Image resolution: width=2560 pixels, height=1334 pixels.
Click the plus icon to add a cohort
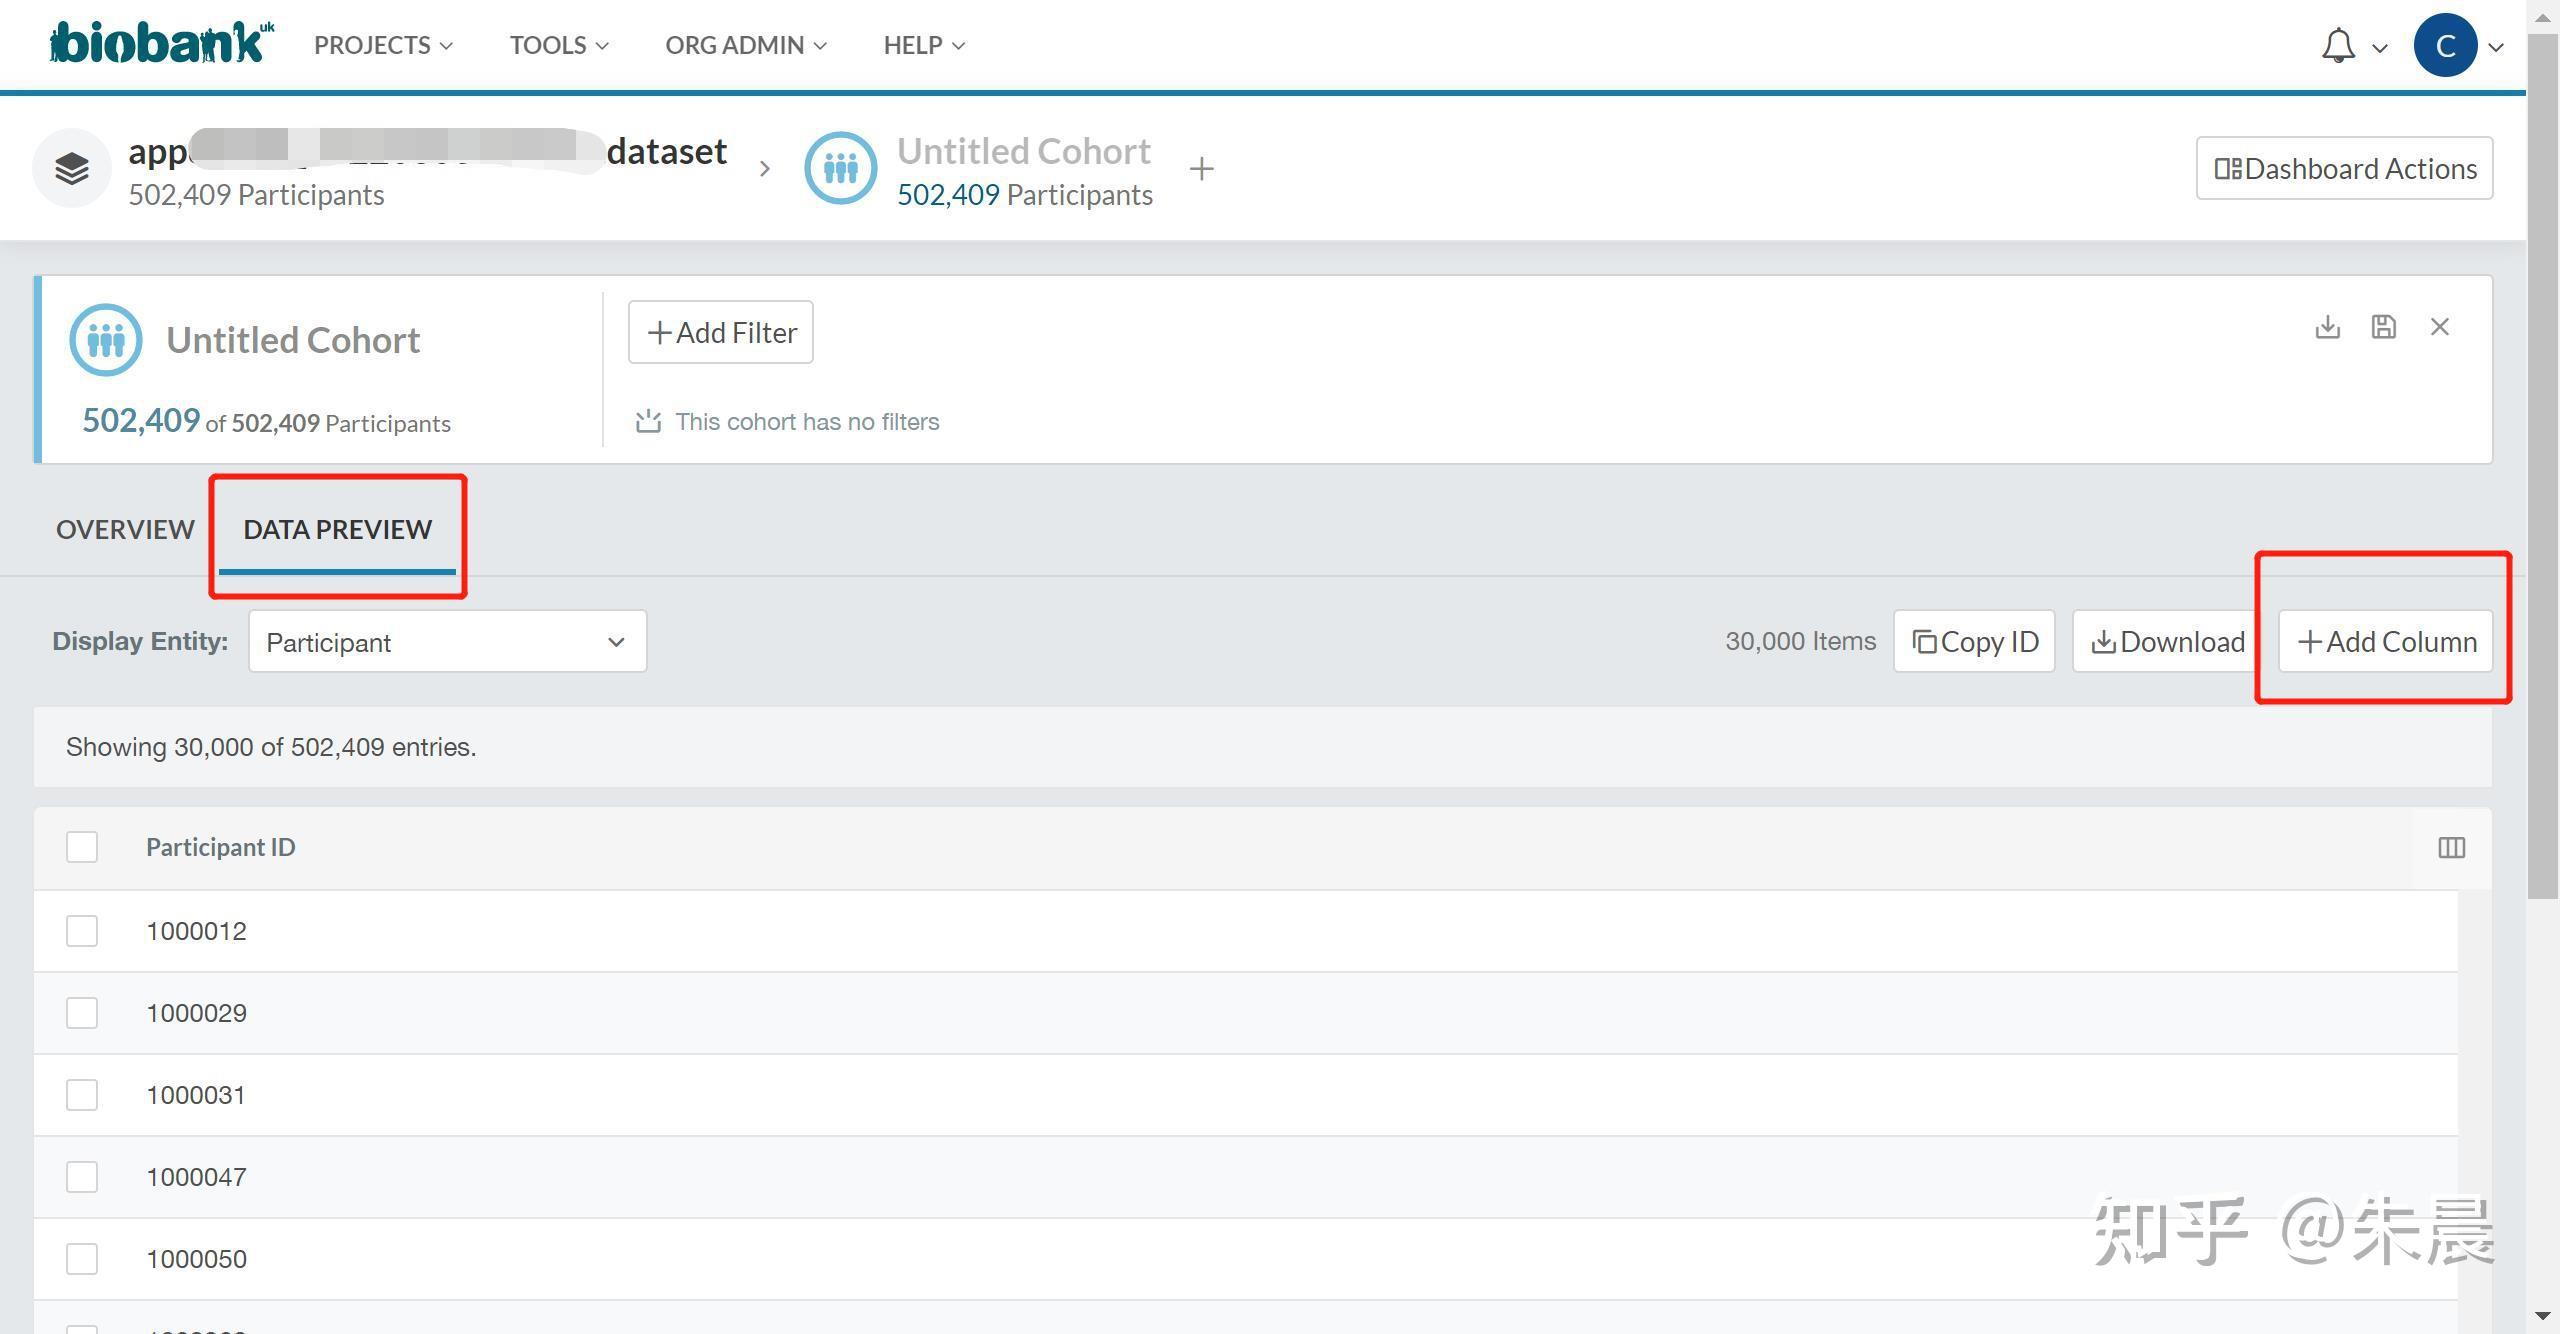[1201, 169]
